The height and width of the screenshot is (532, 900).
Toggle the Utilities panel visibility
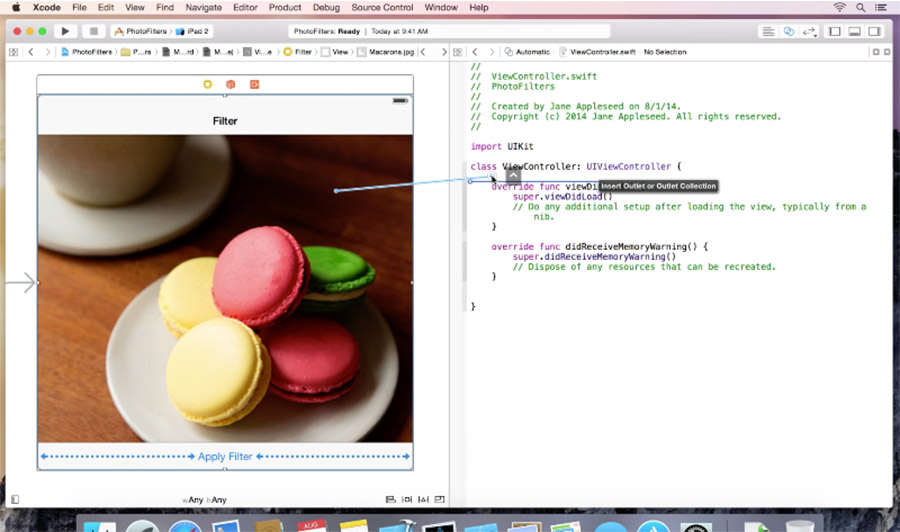point(874,32)
